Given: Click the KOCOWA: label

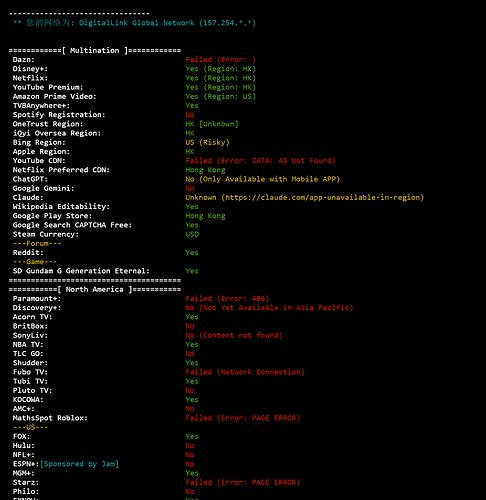Looking at the screenshot, I should [28, 400].
